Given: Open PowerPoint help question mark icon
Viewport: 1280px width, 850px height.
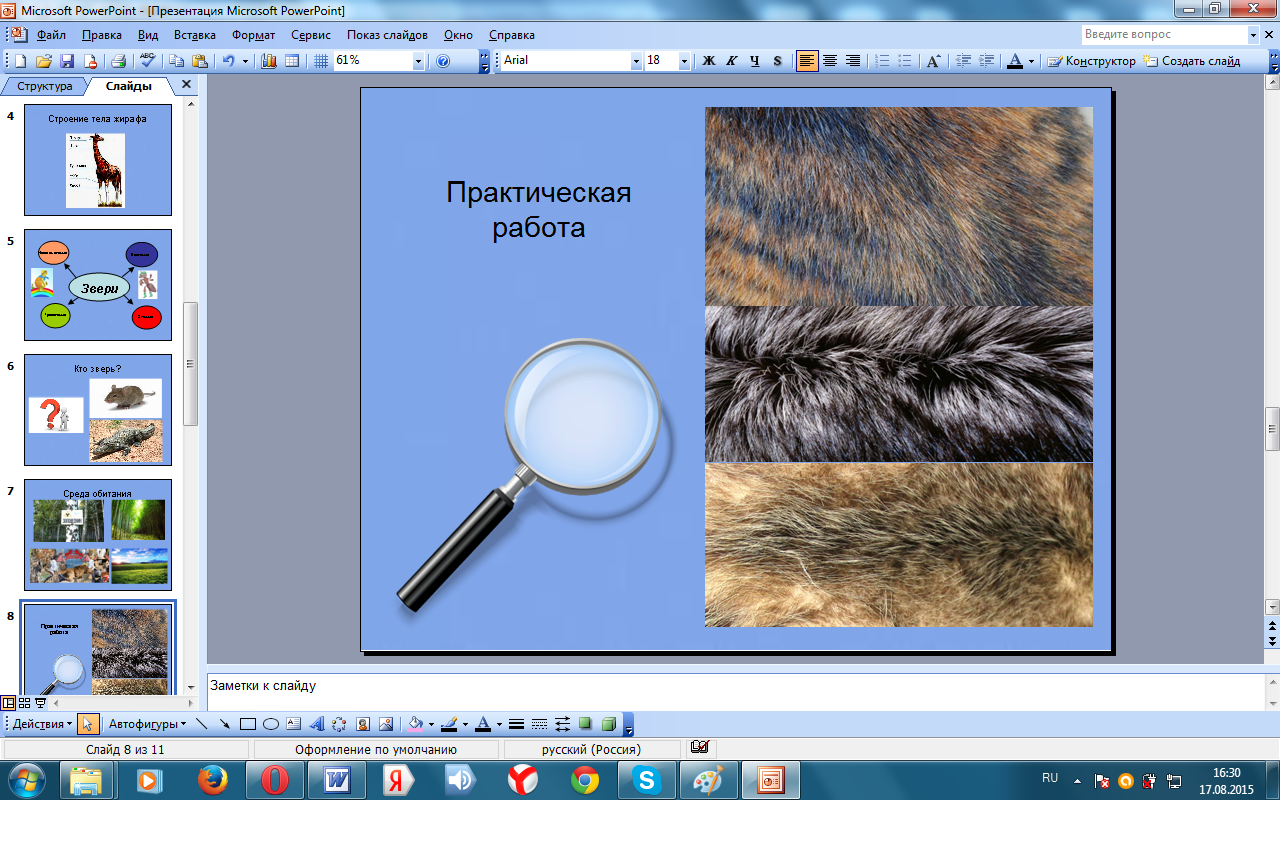Looking at the screenshot, I should pos(443,61).
